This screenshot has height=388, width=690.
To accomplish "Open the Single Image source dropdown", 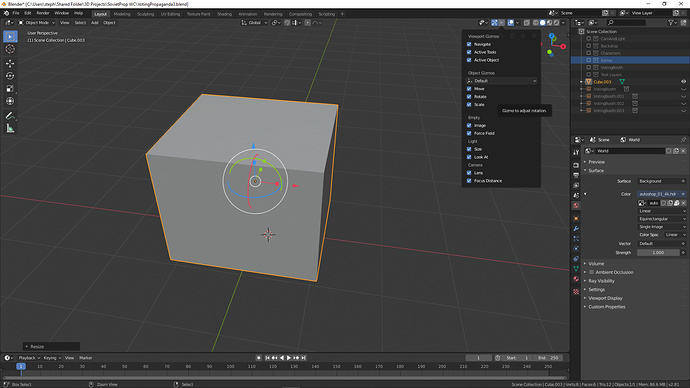I will (x=662, y=227).
